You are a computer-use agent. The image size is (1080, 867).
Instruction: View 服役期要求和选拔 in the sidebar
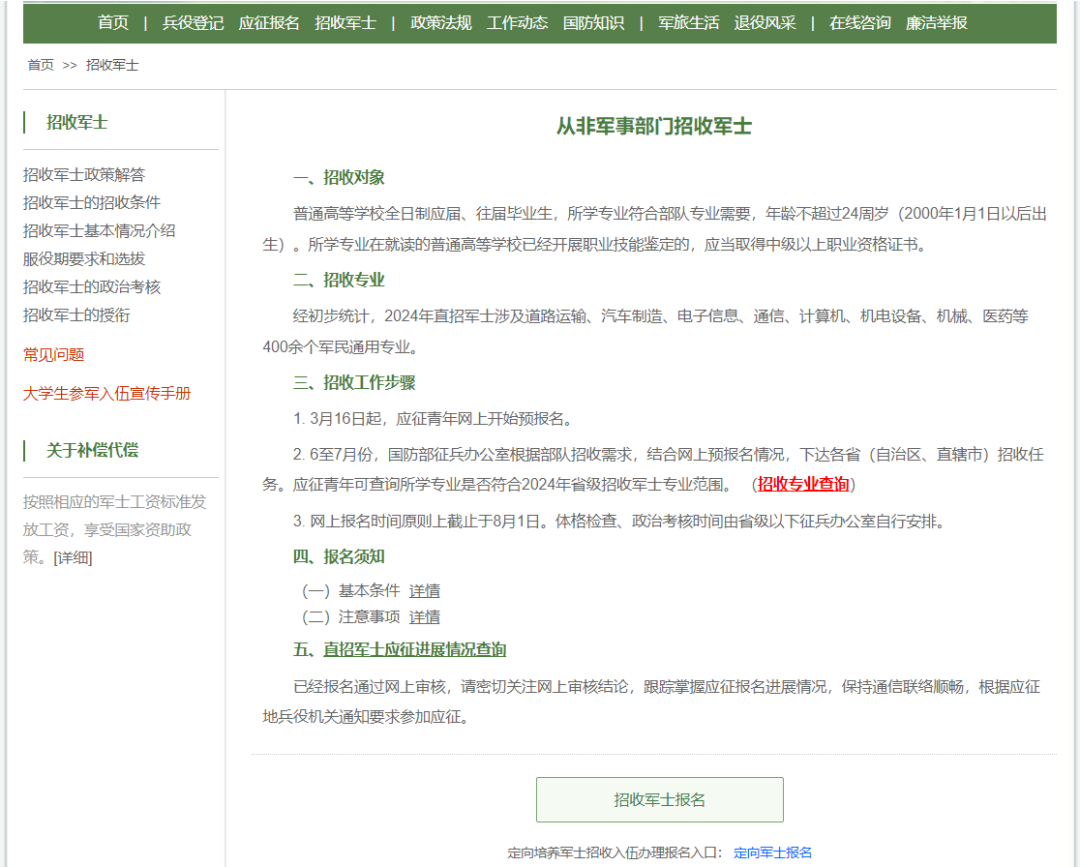[x=84, y=259]
